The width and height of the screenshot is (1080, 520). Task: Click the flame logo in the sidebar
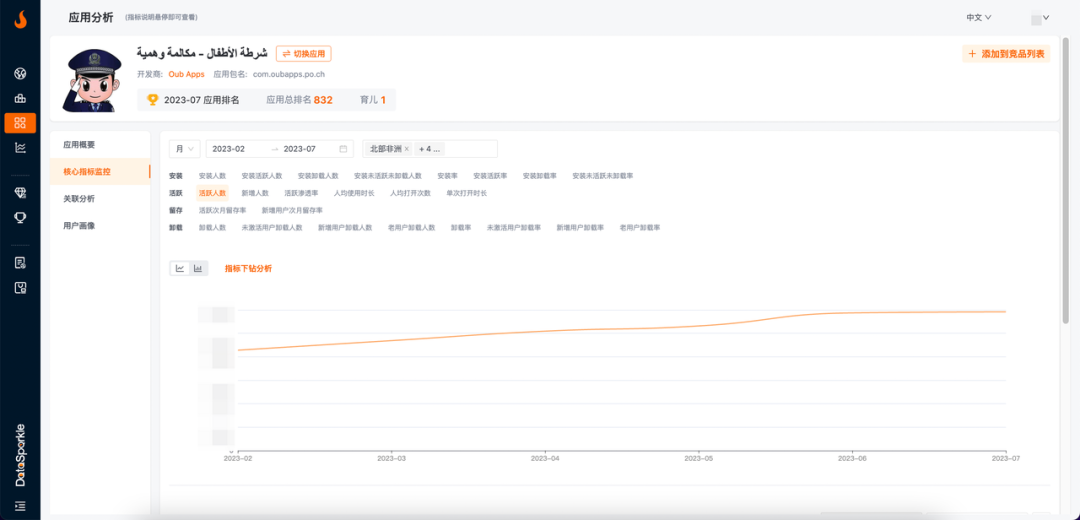coord(20,19)
